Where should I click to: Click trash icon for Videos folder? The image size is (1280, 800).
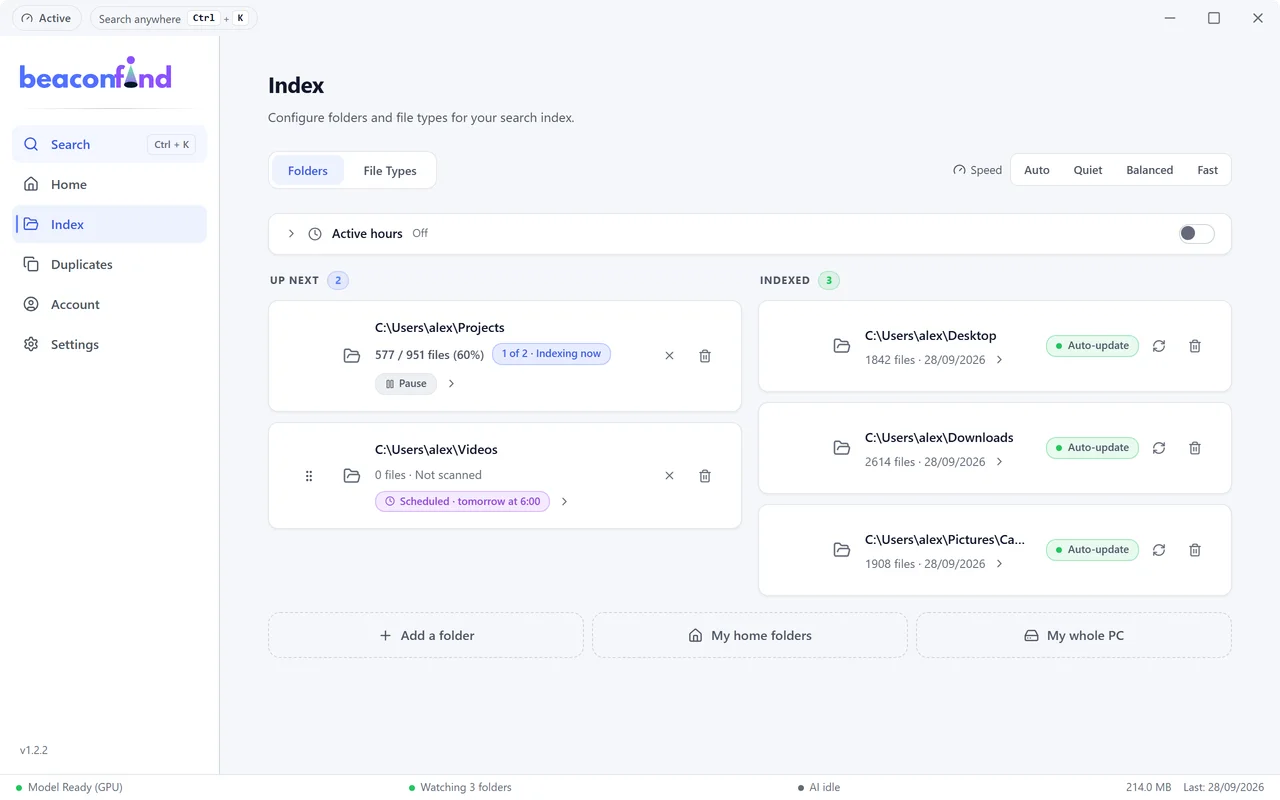tap(705, 476)
